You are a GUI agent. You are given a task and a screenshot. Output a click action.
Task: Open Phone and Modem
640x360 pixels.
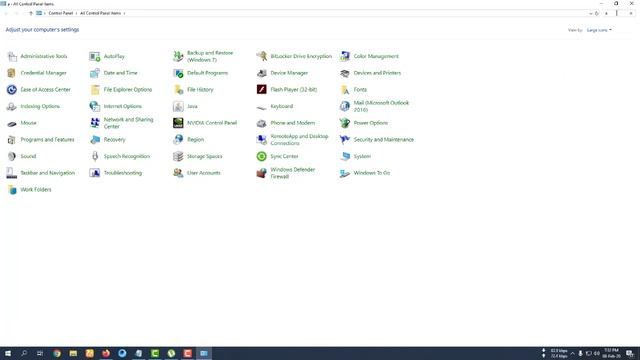tap(286, 123)
